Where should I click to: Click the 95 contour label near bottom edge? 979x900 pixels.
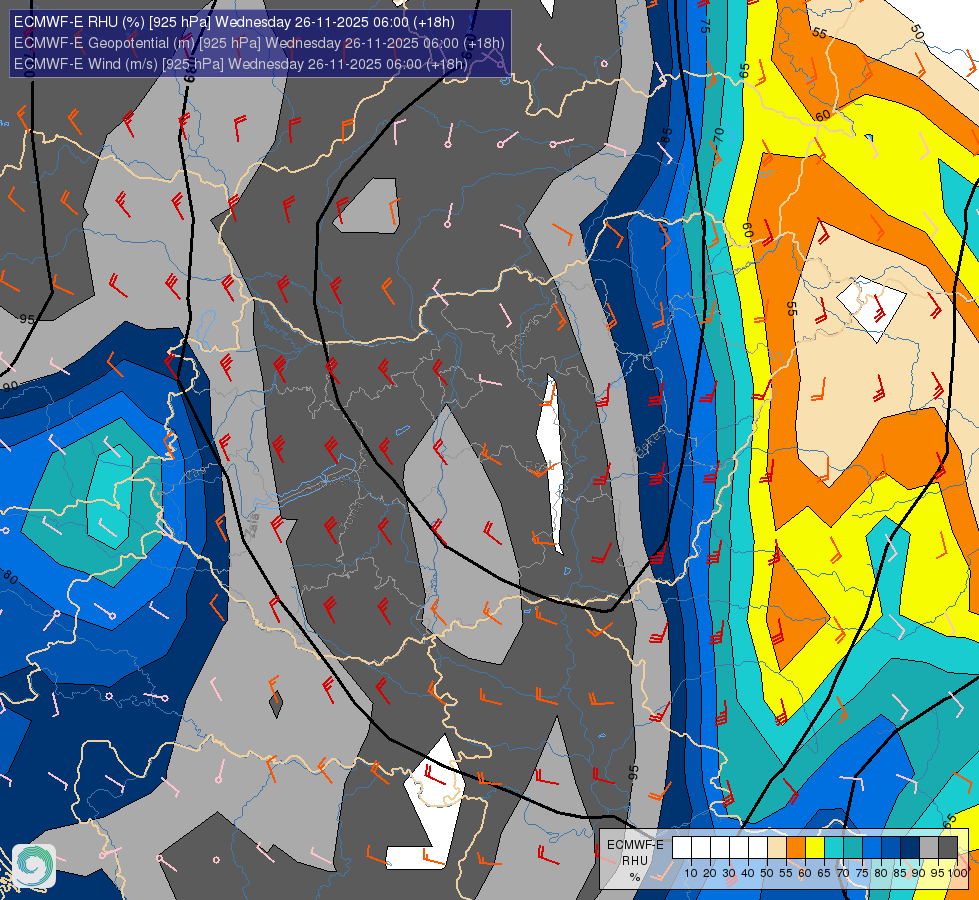[633, 772]
